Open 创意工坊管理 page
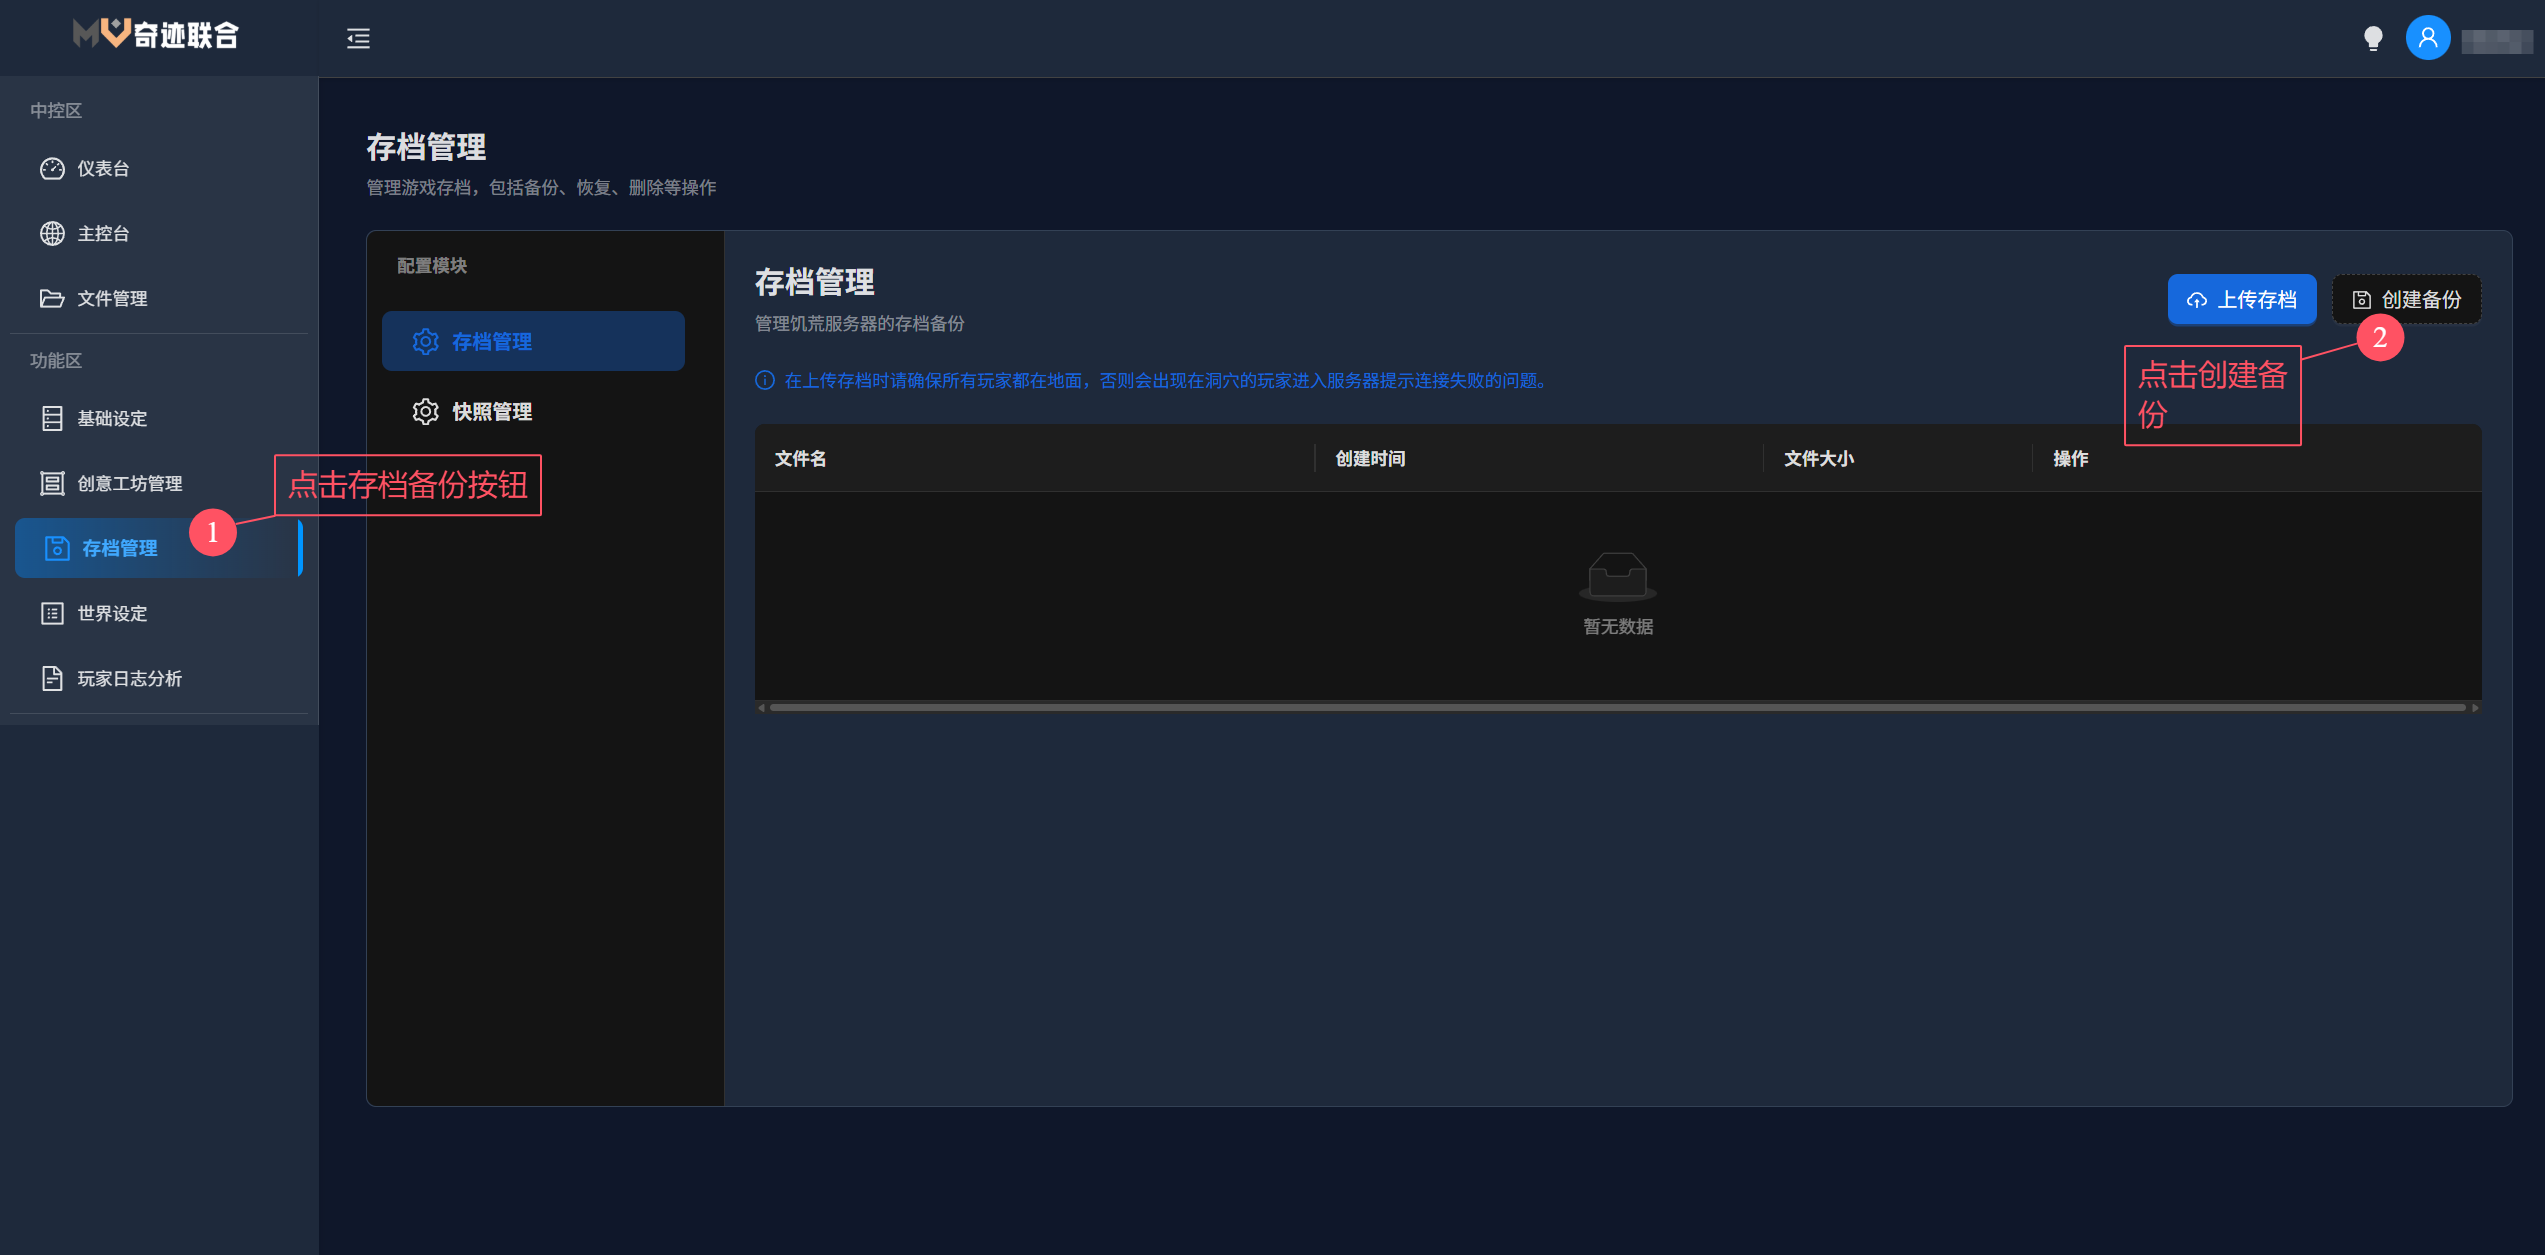The image size is (2545, 1255). pyautogui.click(x=129, y=484)
